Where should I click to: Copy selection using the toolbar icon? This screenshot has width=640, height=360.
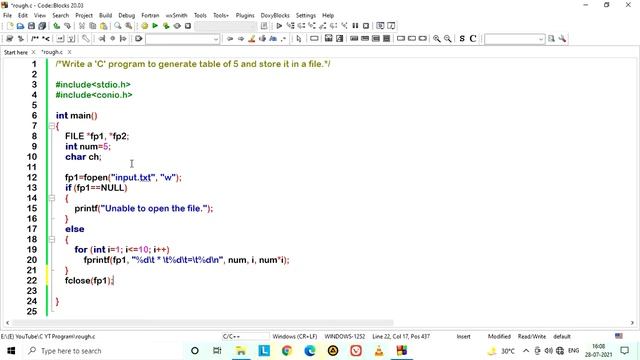93,26
